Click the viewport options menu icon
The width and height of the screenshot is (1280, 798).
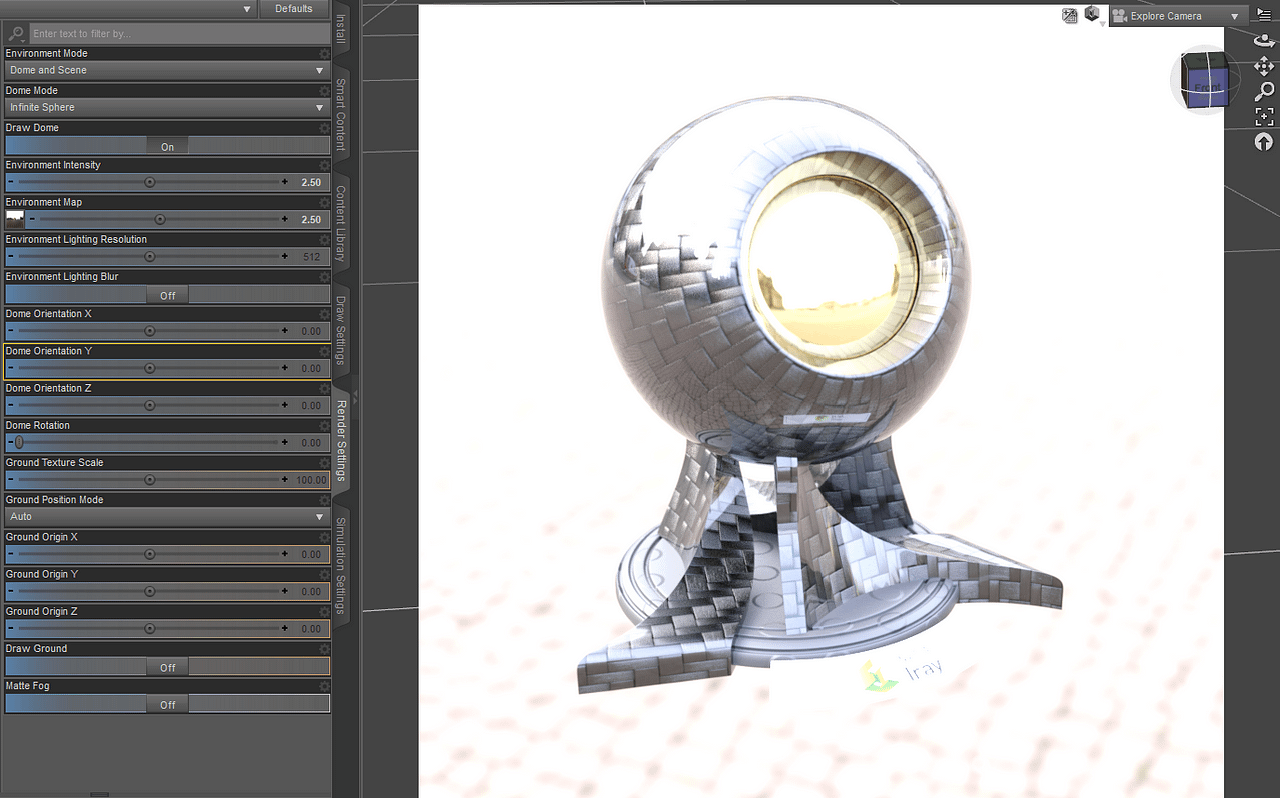tap(1264, 13)
